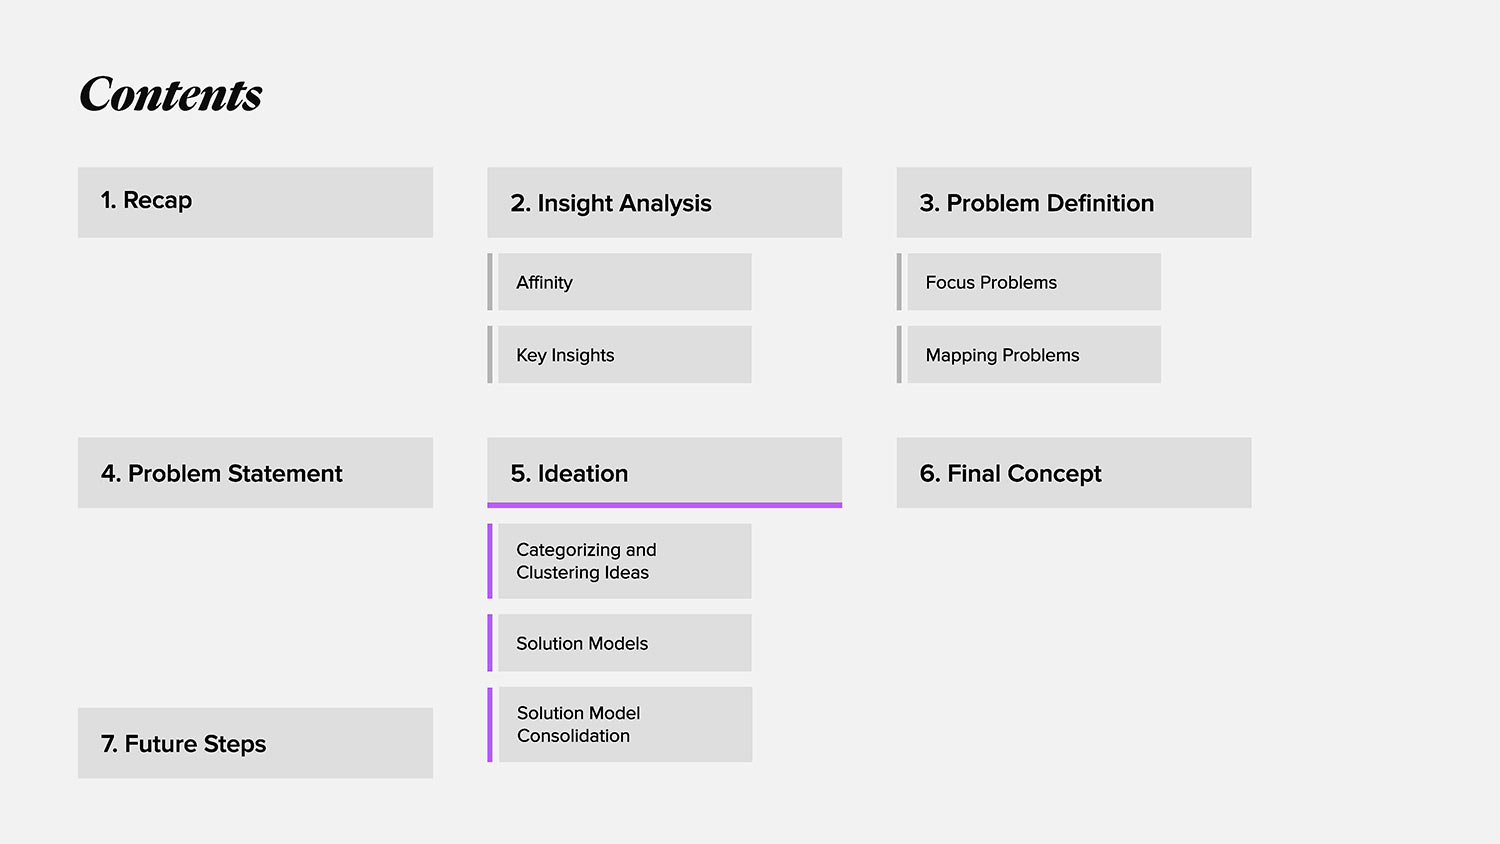Go to Insight Analysis section
The image size is (1500, 844).
664,202
